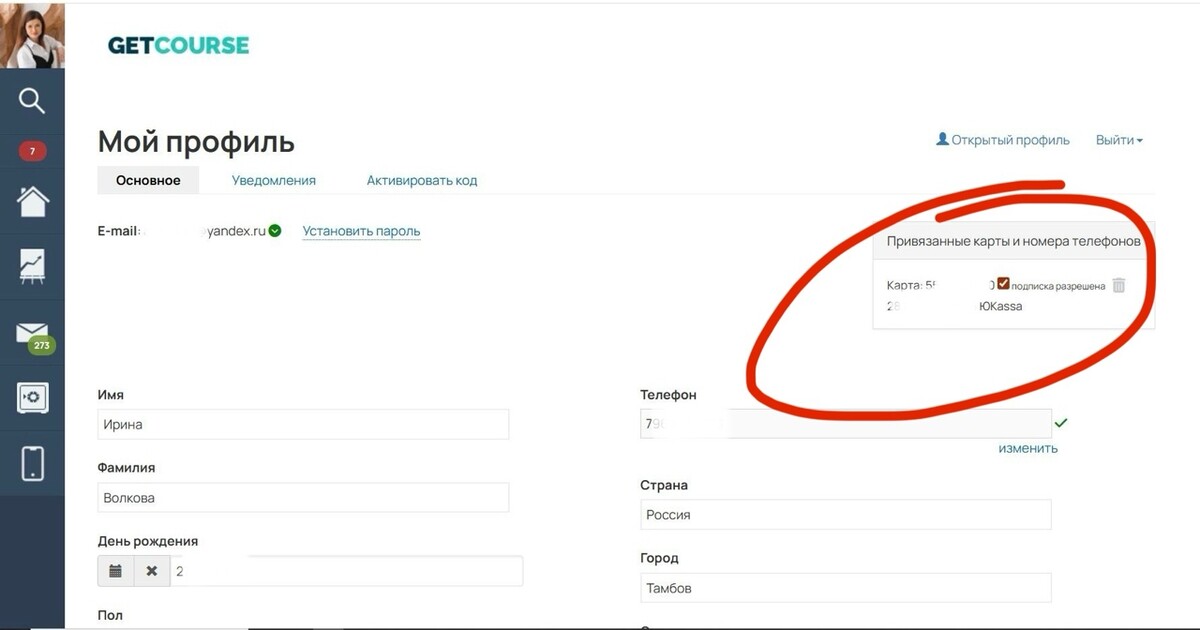Open the mobile phone sidebar icon
This screenshot has width=1200, height=630.
tap(32, 463)
